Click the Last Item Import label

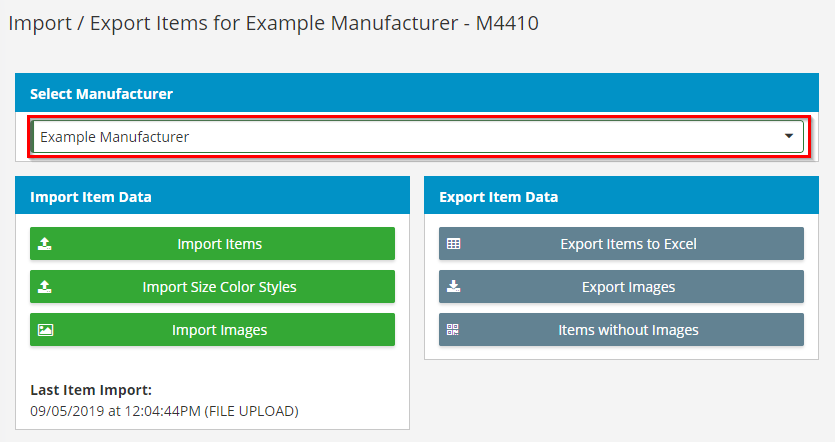(91, 390)
